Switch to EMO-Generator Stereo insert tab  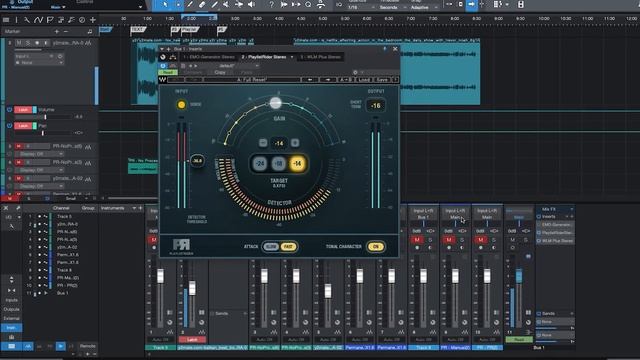pyautogui.click(x=209, y=57)
